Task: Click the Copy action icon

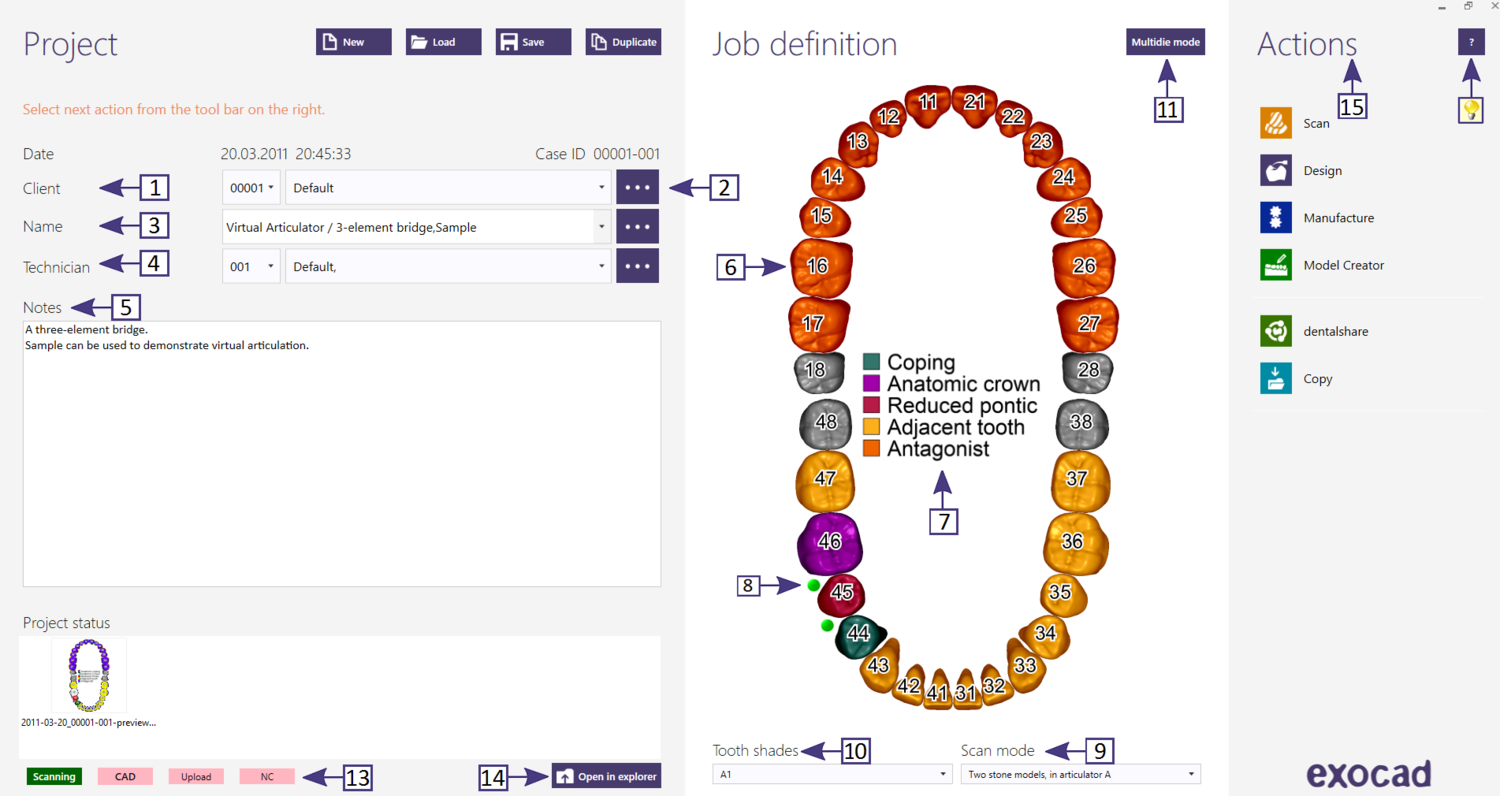Action: 1276,379
